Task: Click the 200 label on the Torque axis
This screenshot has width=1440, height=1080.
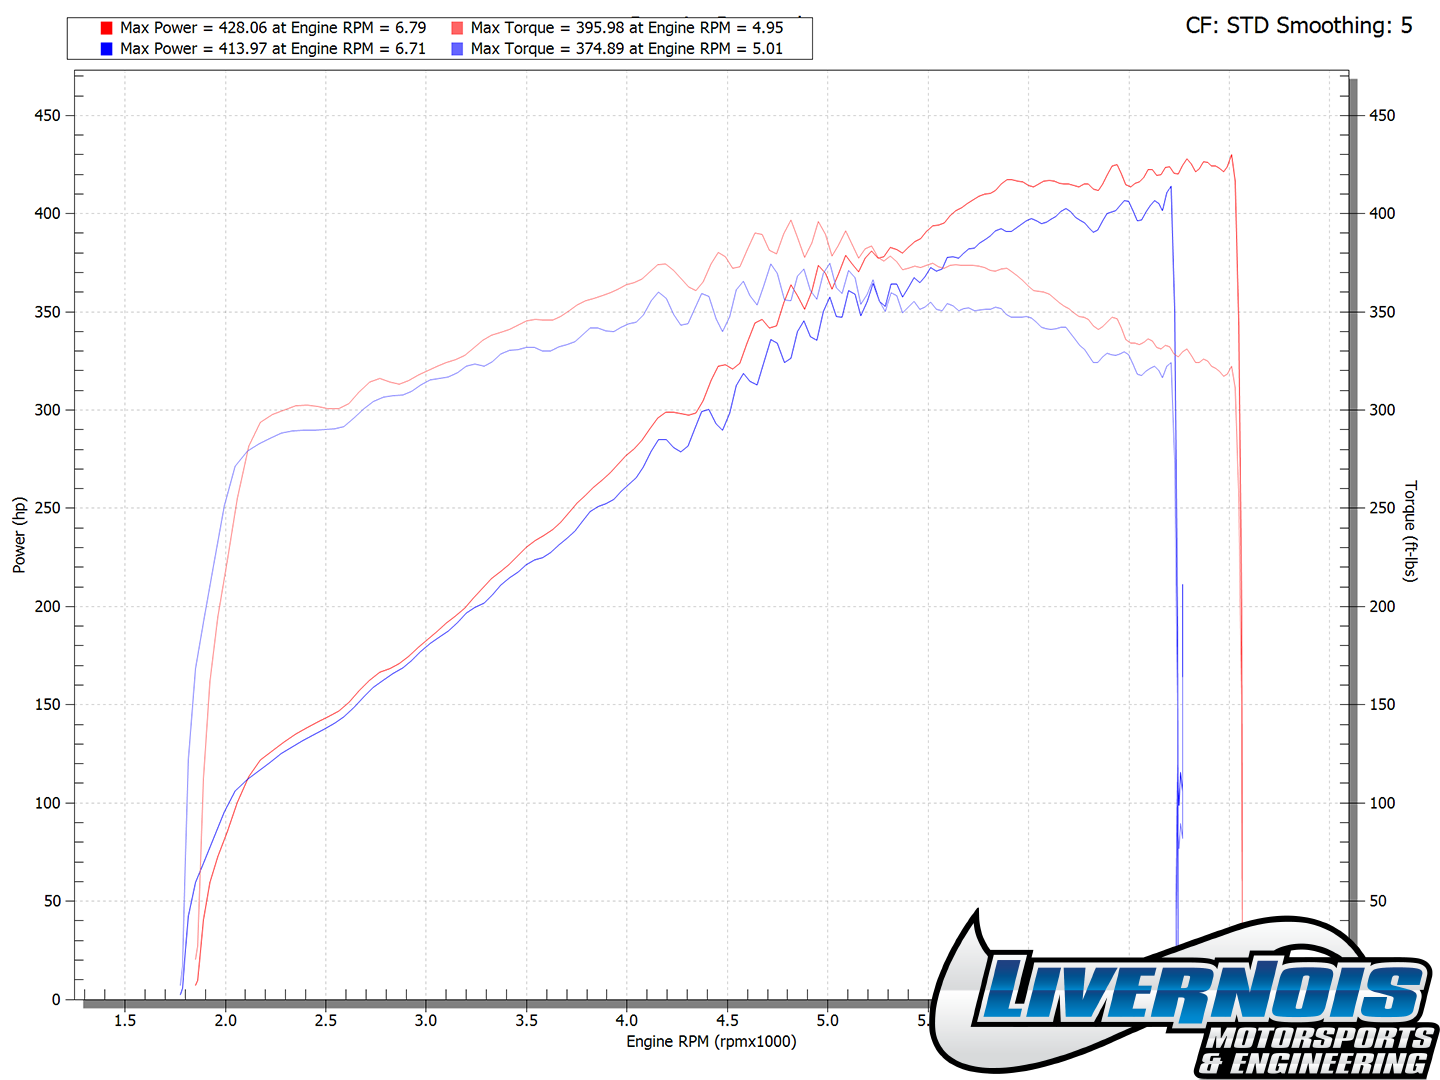Action: [x=1382, y=606]
